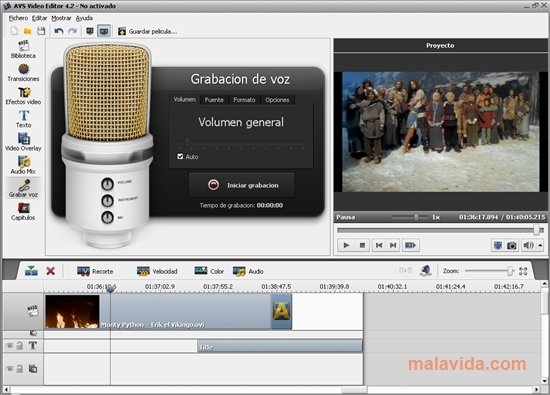This screenshot has height=395, width=550.
Task: Toggle lock on the text track
Action: [20, 346]
